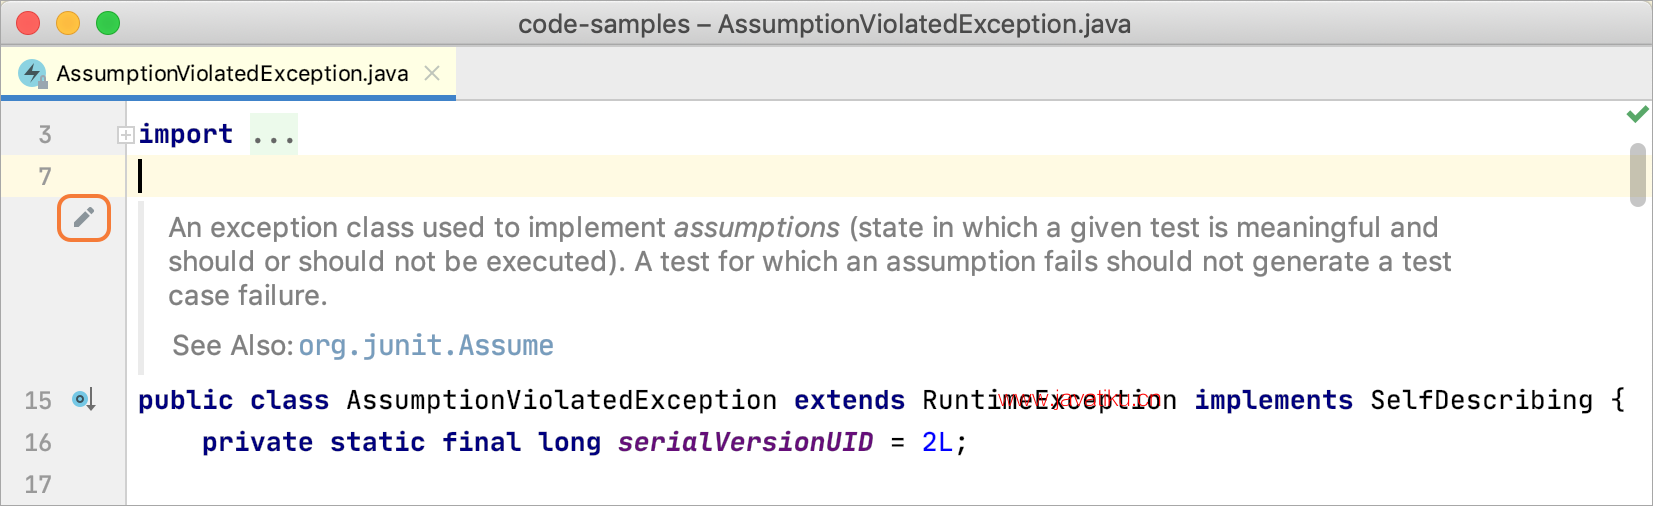The width and height of the screenshot is (1653, 506).
Task: Click the AssumptionViolatedException class name in code
Action: (561, 400)
